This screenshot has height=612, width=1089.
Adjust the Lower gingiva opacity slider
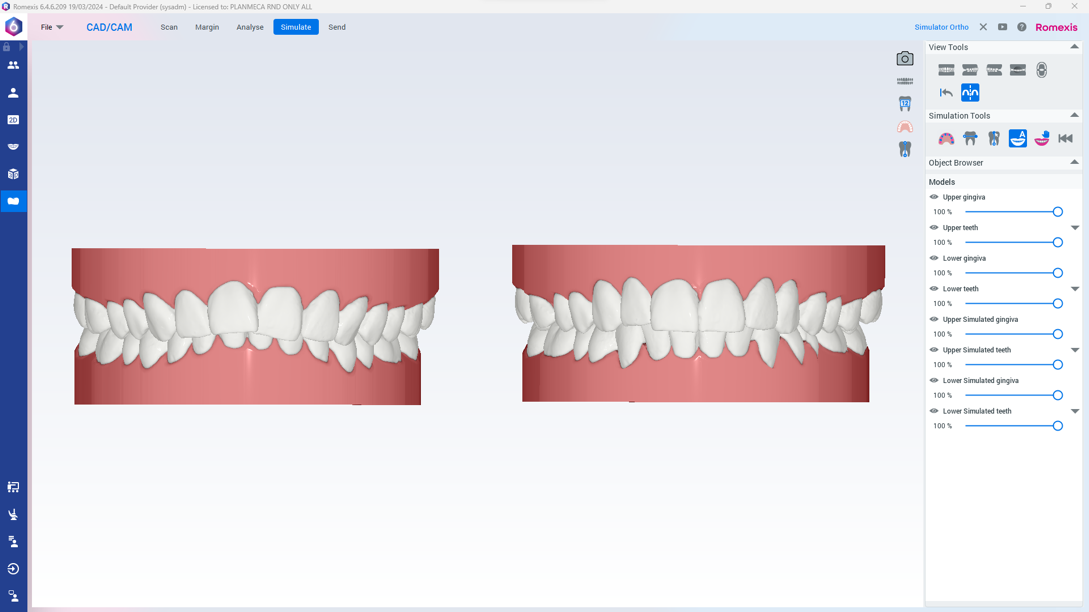point(1056,272)
